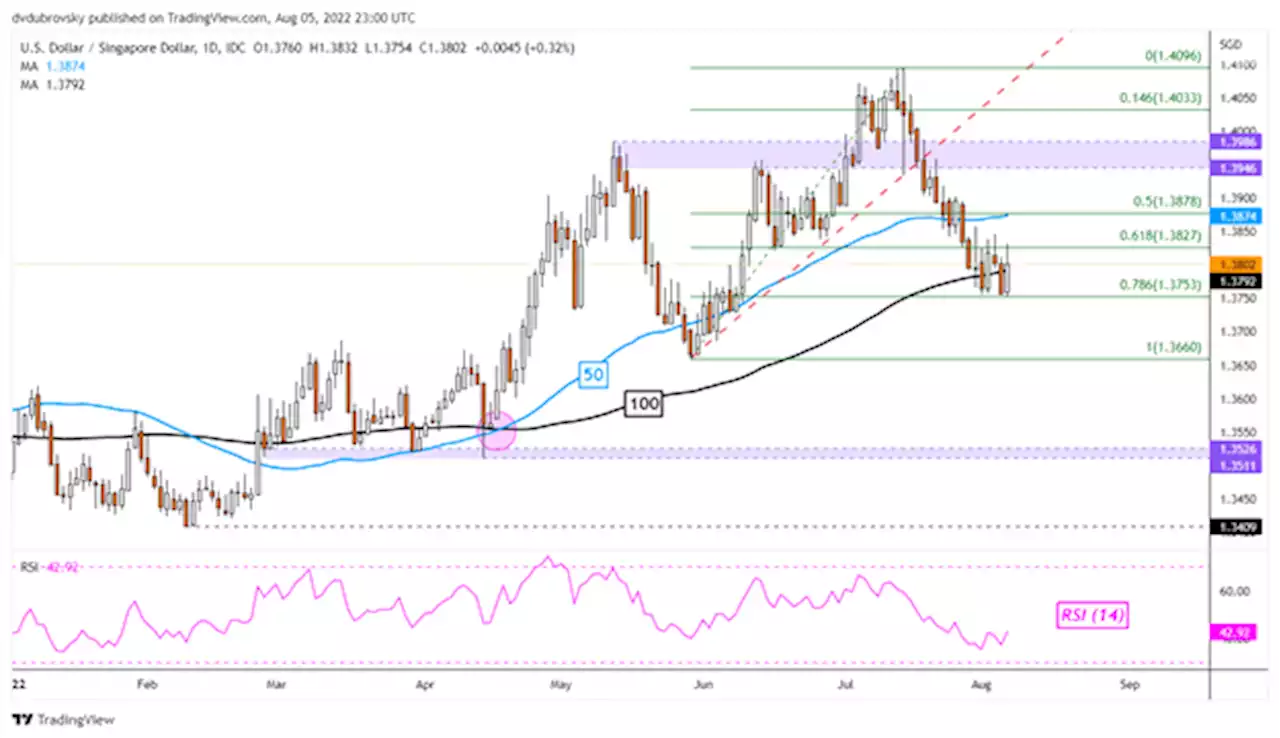This screenshot has height=738, width=1280.
Task: Click the upper purple resistance zone rectangle
Action: tap(910, 154)
